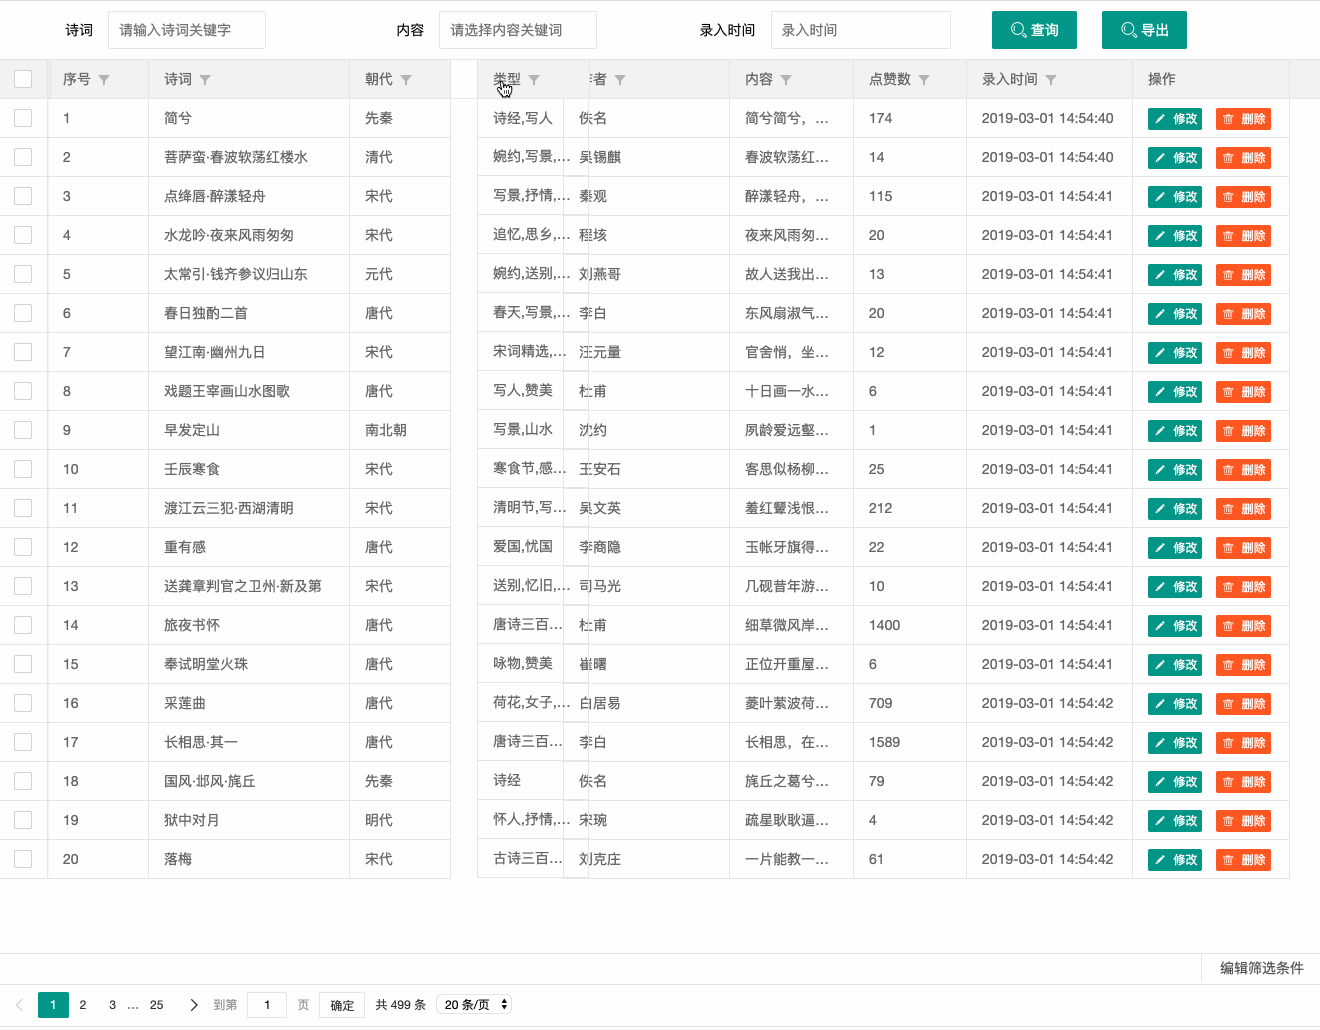Open filter icon on 诗词 column header
This screenshot has width=1320, height=1030.
coord(205,80)
